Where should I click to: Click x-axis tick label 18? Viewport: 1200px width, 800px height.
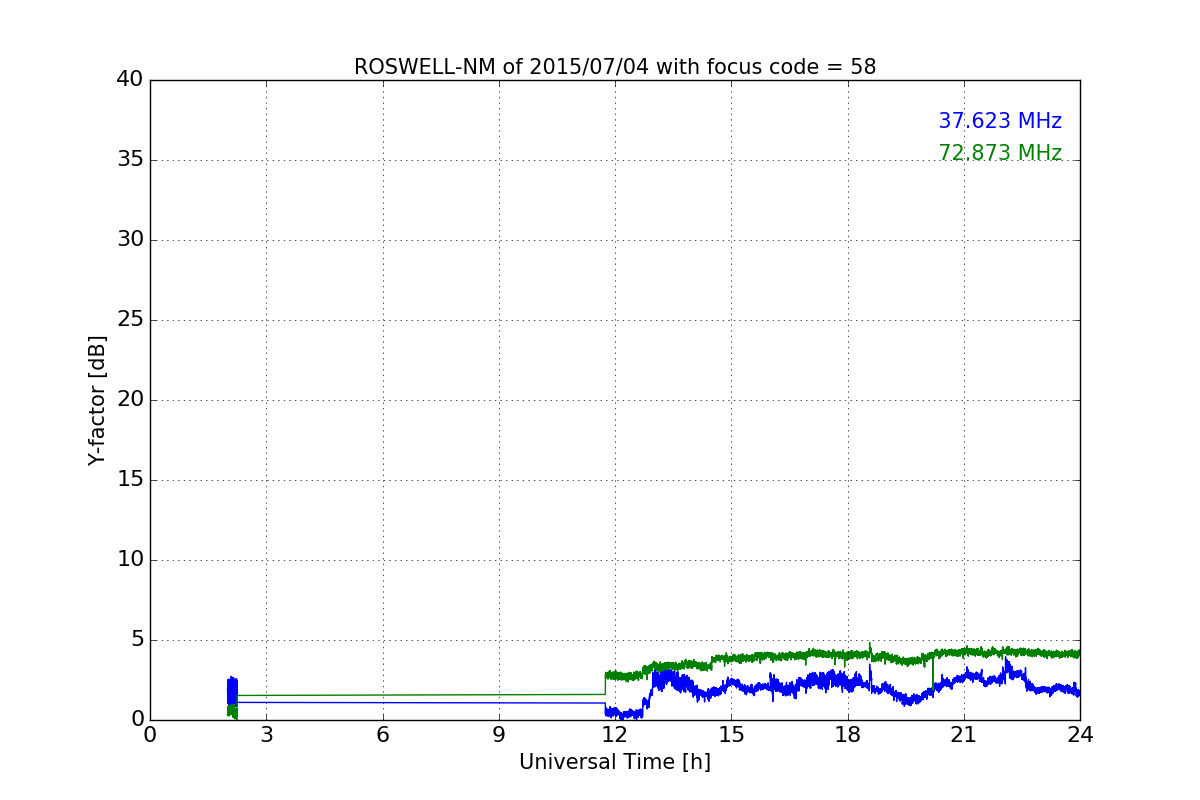coord(848,735)
